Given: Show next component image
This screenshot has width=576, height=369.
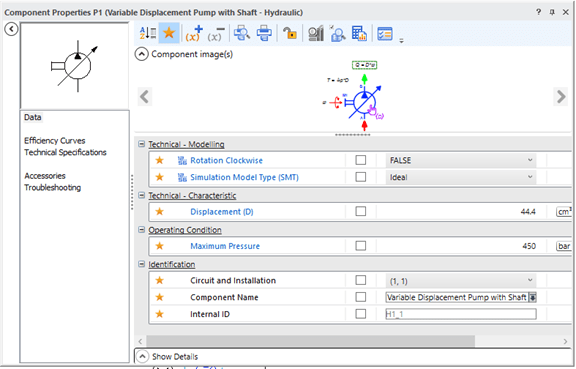Looking at the screenshot, I should coord(561,97).
